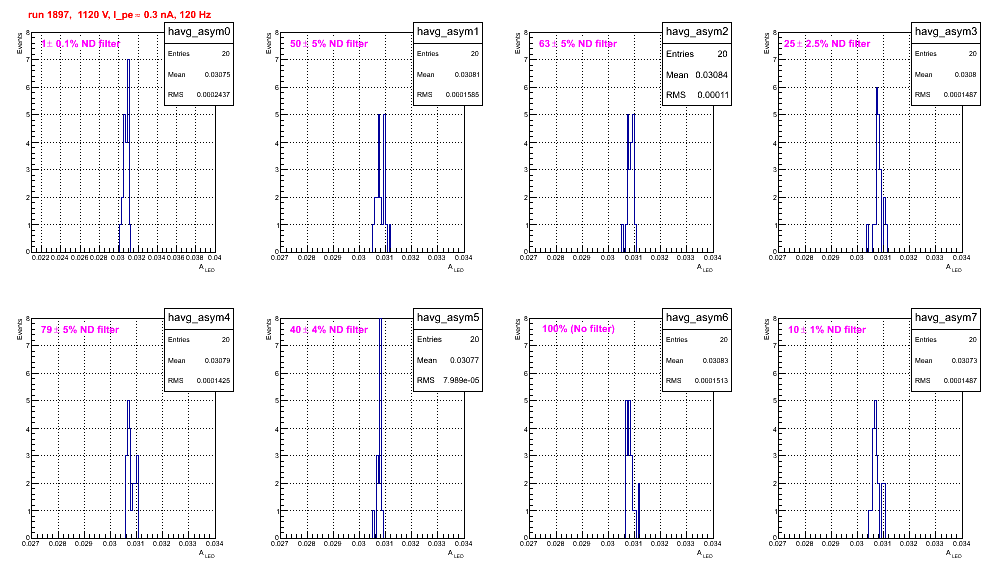996x572 pixels.
Task: Select the havg_asym4 stats box title
Action: coord(199,318)
